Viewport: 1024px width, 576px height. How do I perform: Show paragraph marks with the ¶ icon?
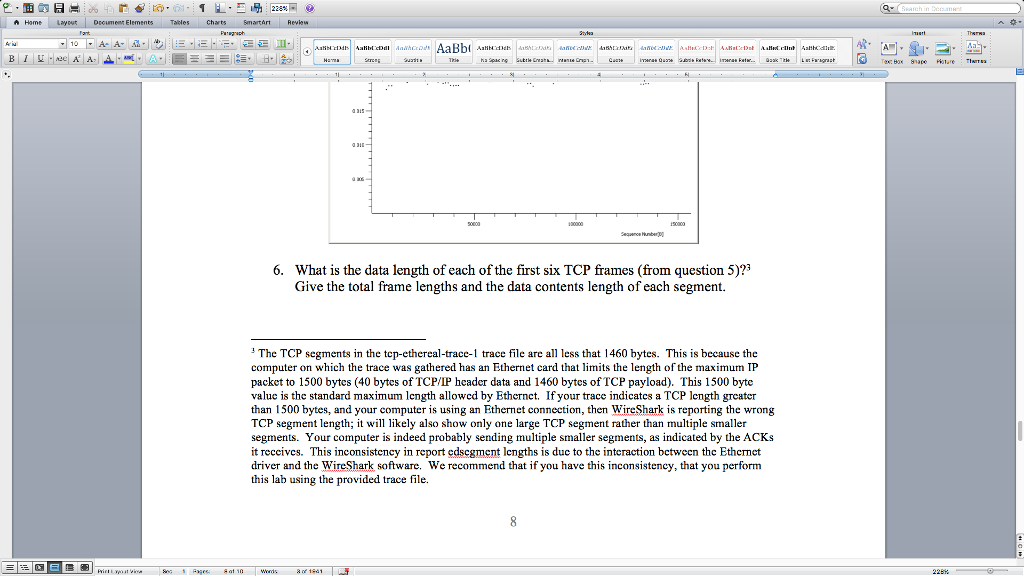pyautogui.click(x=202, y=8)
